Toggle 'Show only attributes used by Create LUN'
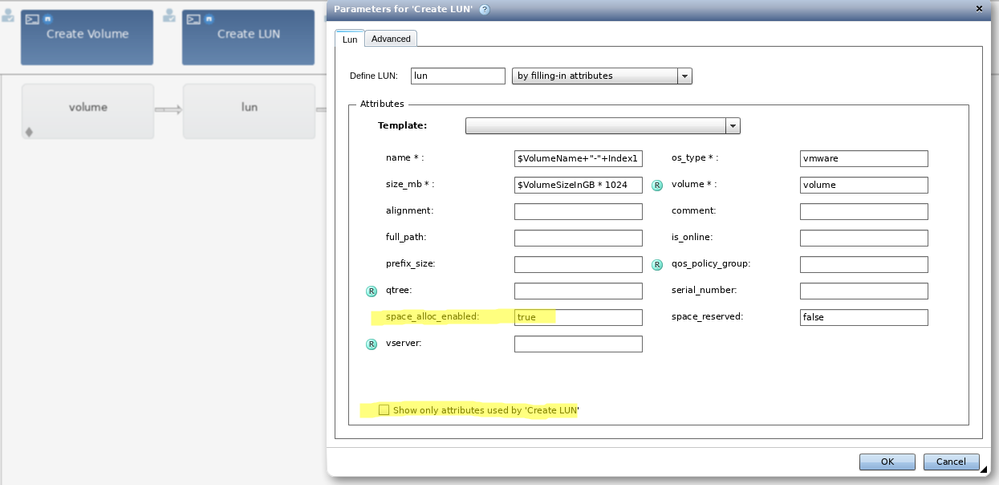Screen dimensions: 999x485 pos(384,410)
